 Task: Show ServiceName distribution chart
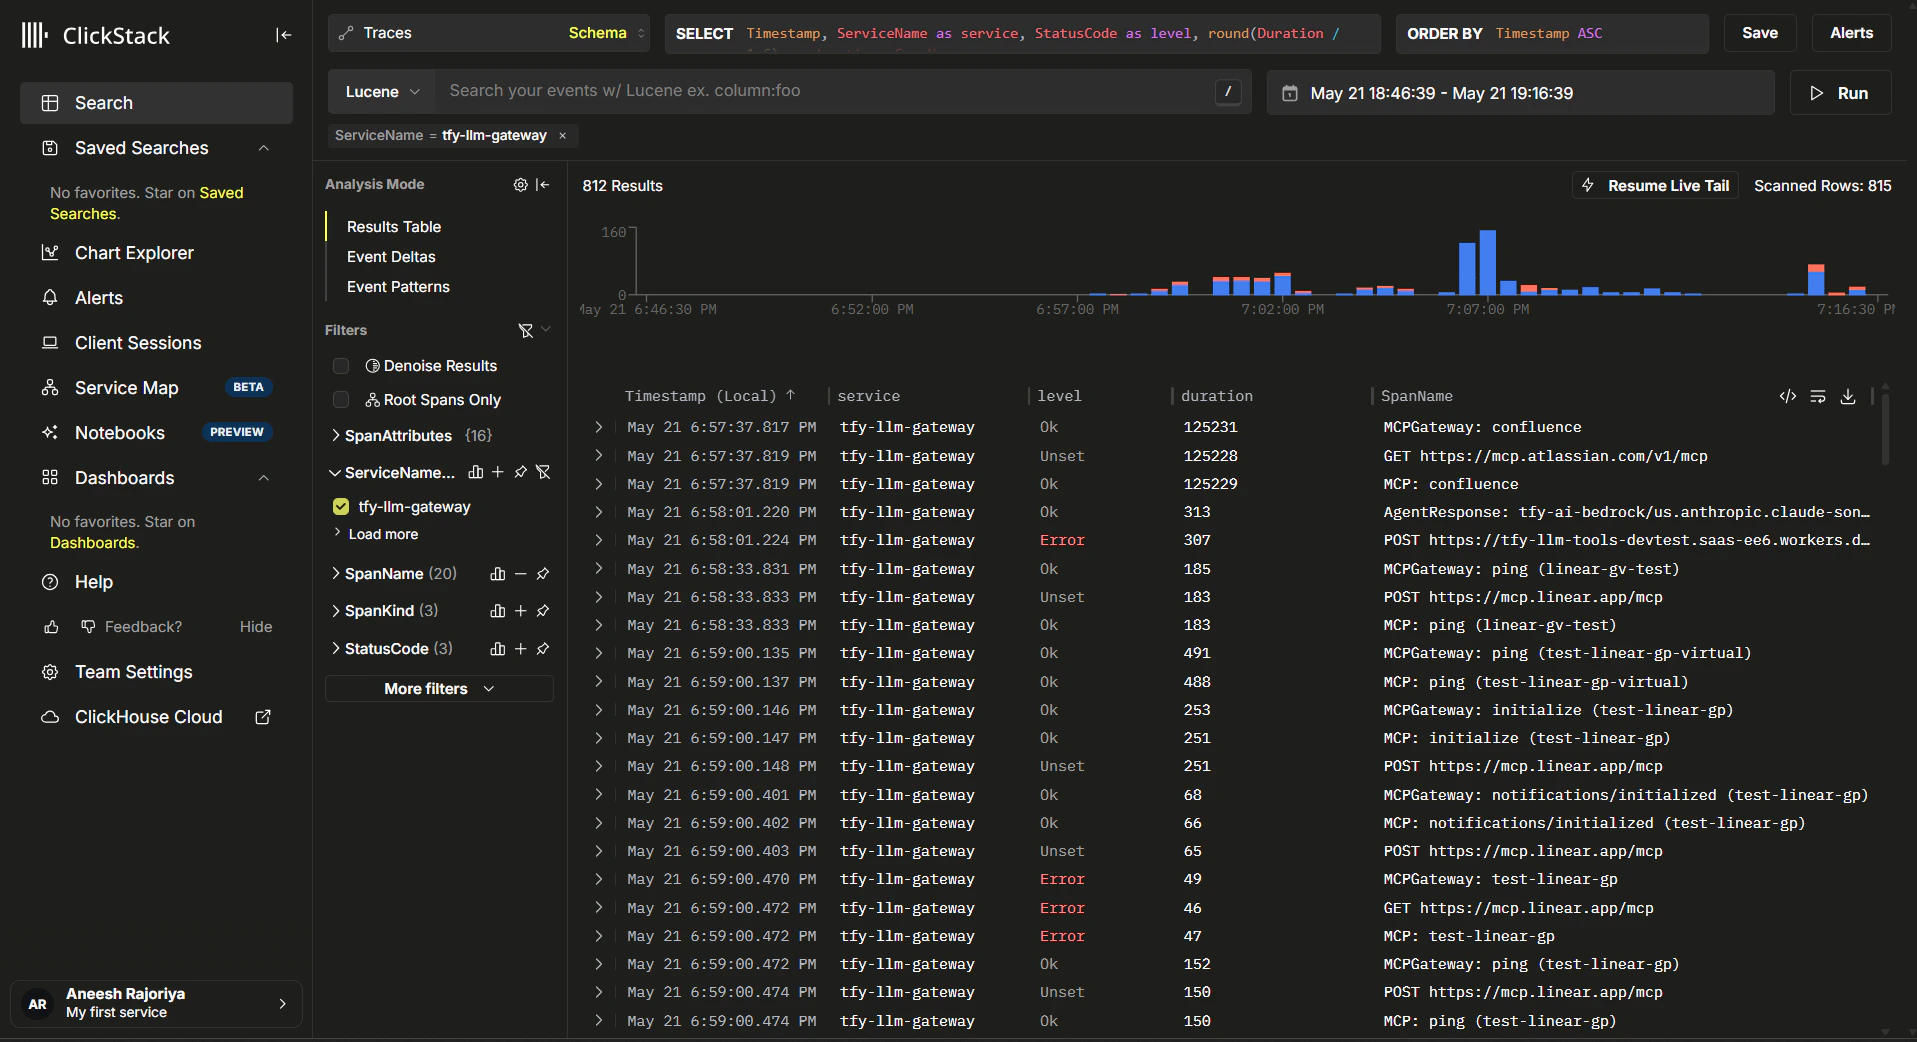point(476,472)
